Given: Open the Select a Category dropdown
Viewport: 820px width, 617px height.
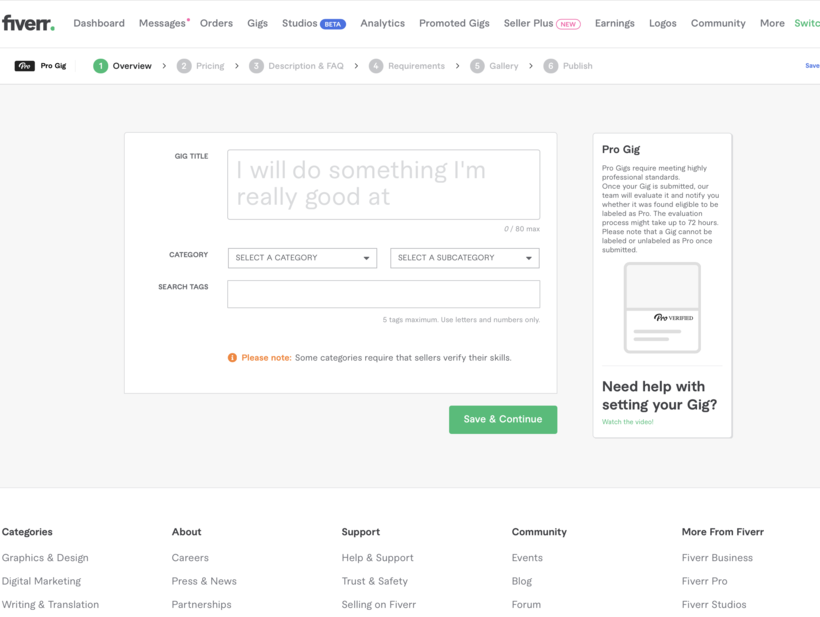Looking at the screenshot, I should 302,258.
